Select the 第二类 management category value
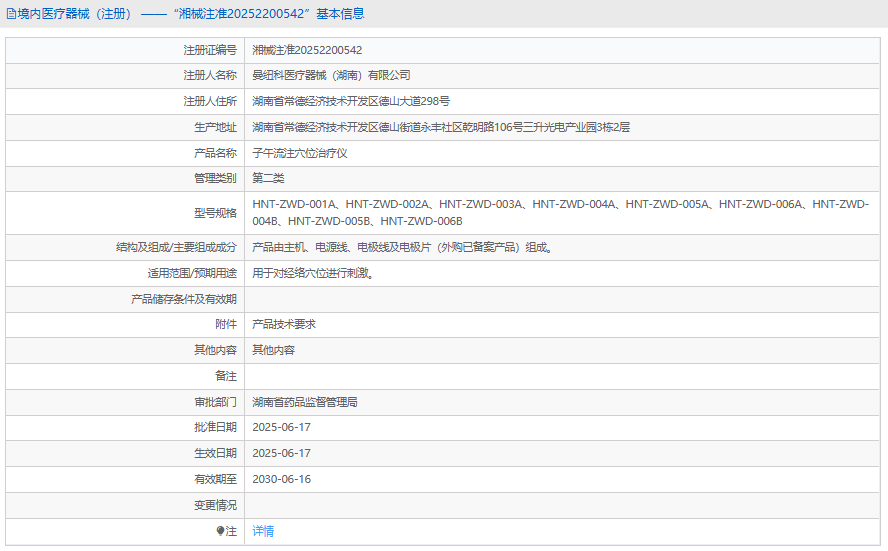Viewport: 888px width, 551px height. [268, 178]
